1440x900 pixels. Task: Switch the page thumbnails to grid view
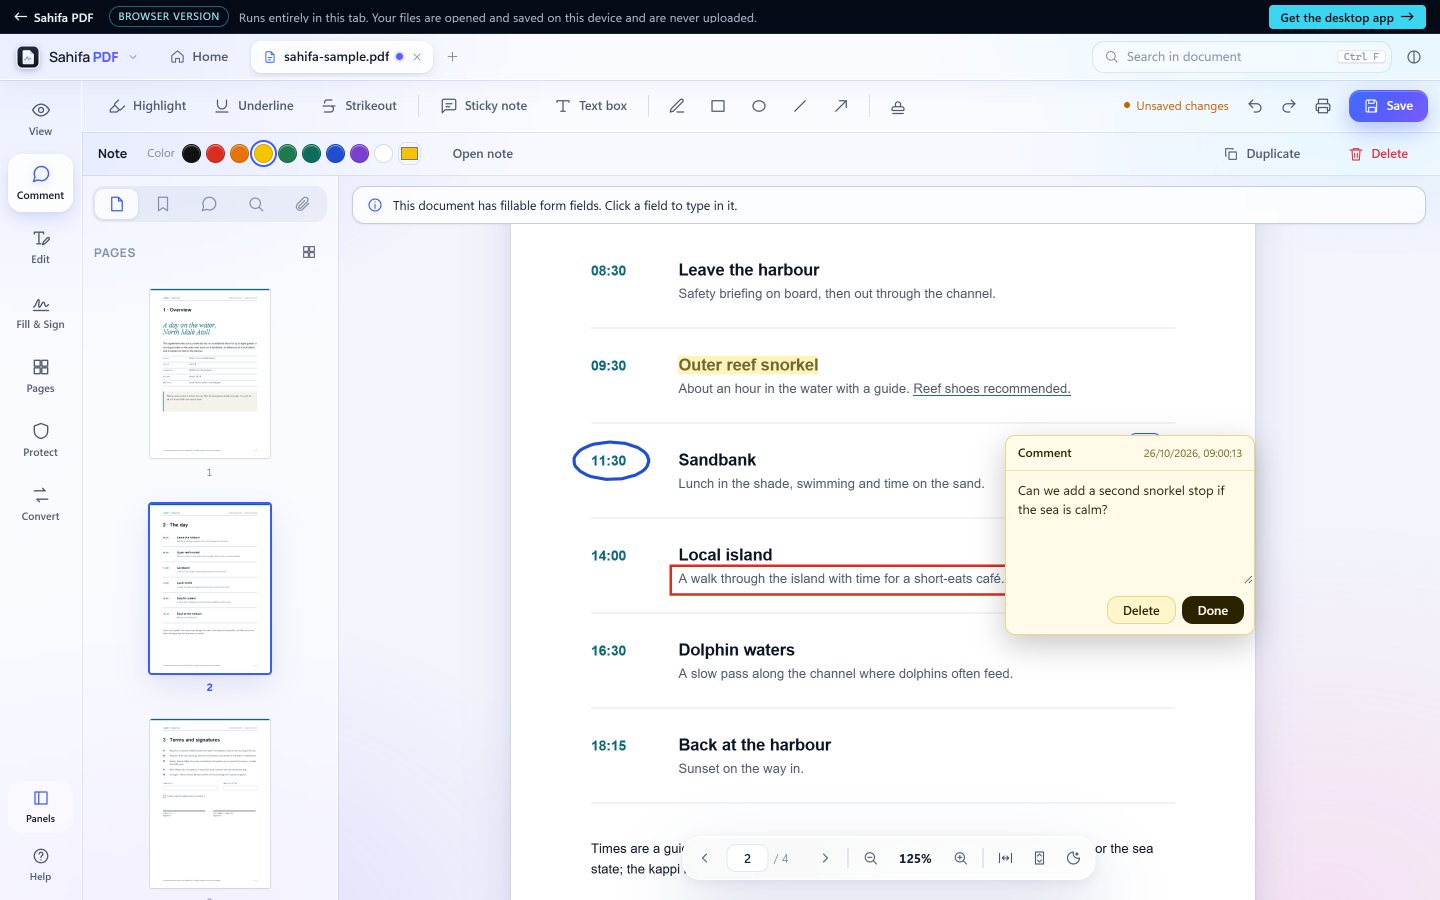[309, 253]
